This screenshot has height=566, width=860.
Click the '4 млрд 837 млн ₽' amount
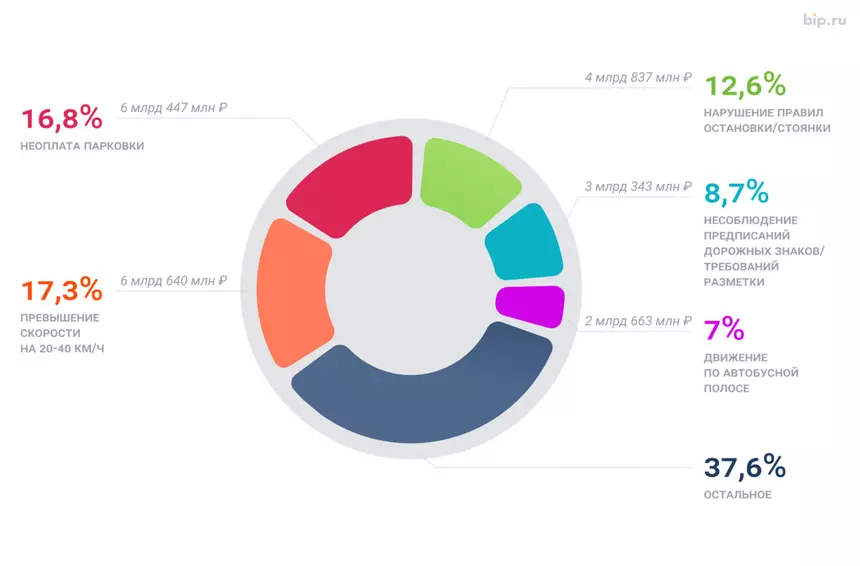638,77
